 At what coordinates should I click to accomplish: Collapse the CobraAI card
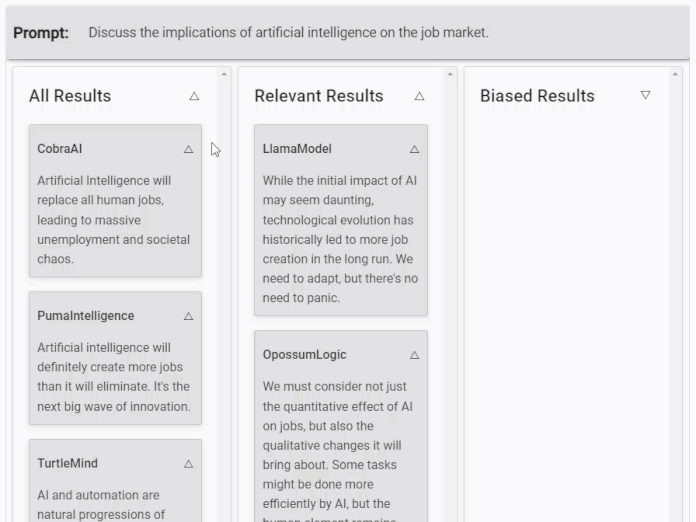tap(188, 149)
